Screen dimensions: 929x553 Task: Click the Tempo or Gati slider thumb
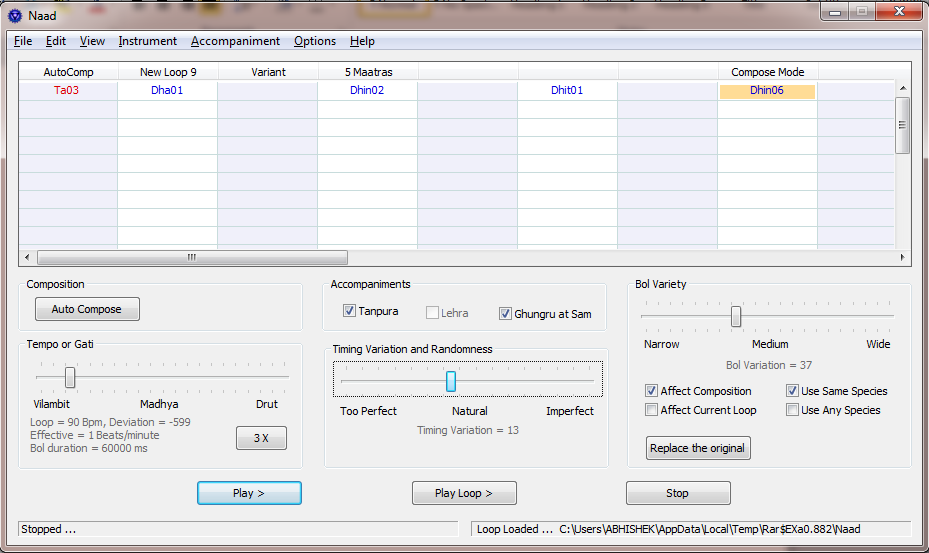tap(70, 377)
